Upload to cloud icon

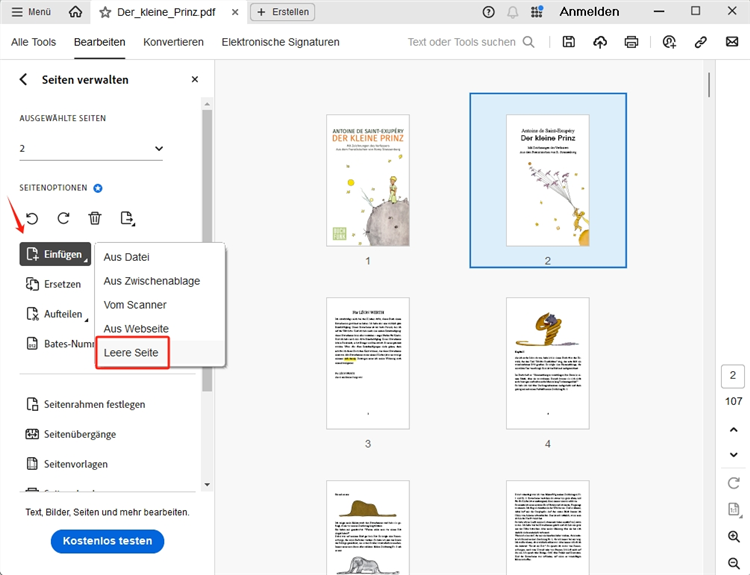pyautogui.click(x=600, y=42)
